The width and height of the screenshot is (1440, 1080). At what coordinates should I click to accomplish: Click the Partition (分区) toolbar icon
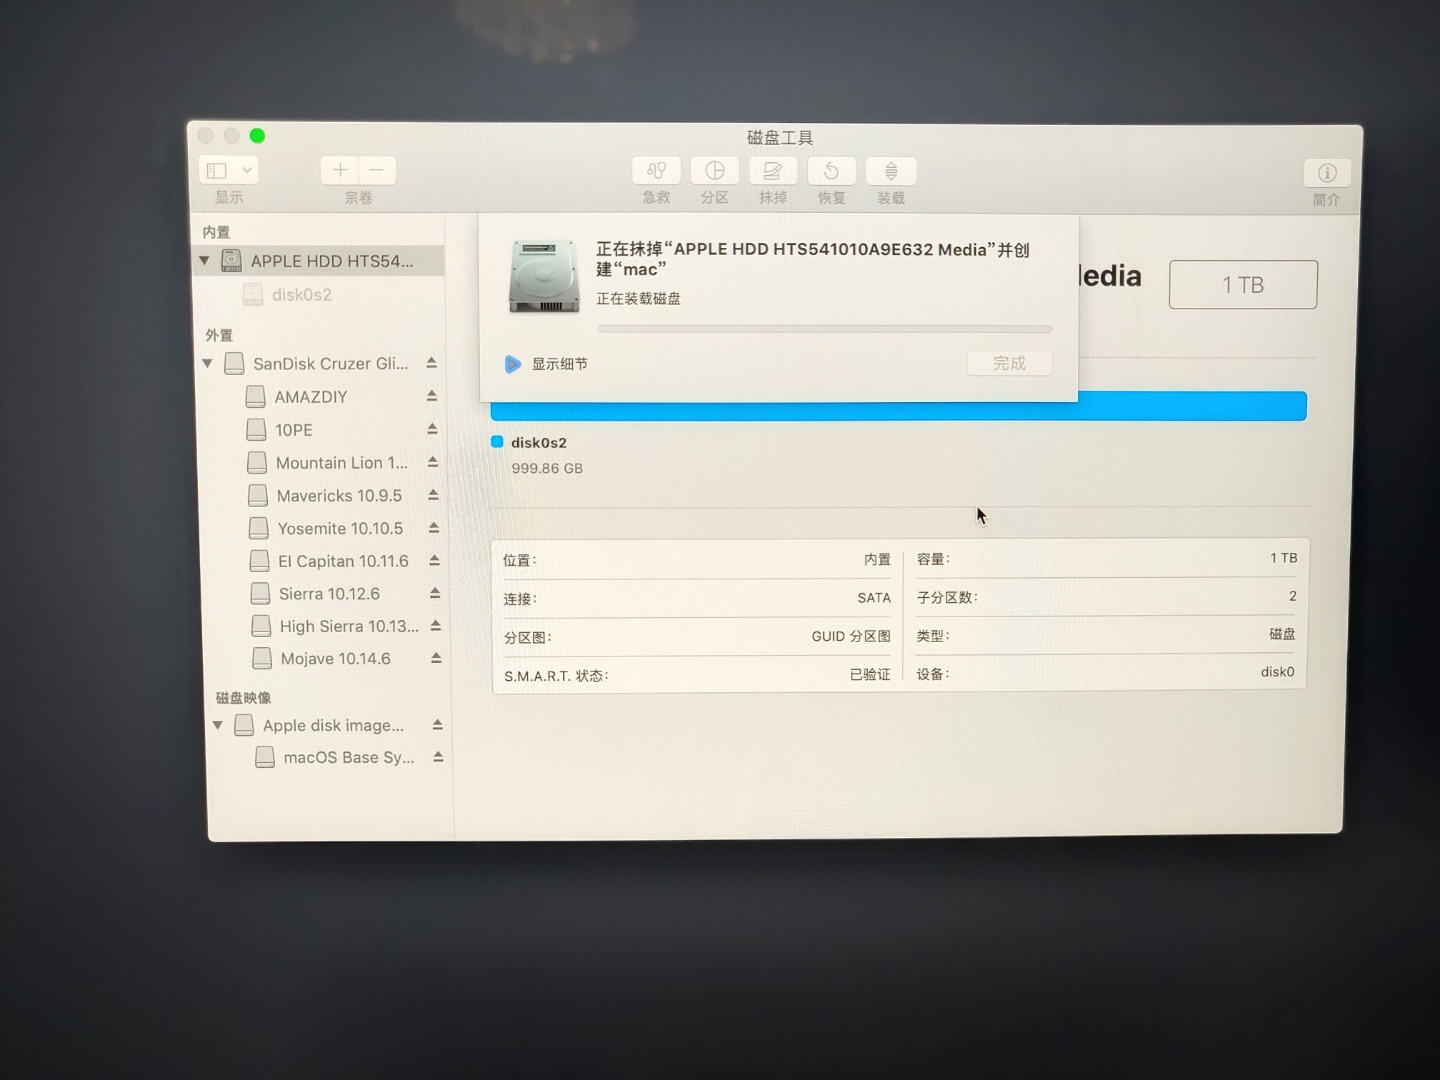point(714,171)
